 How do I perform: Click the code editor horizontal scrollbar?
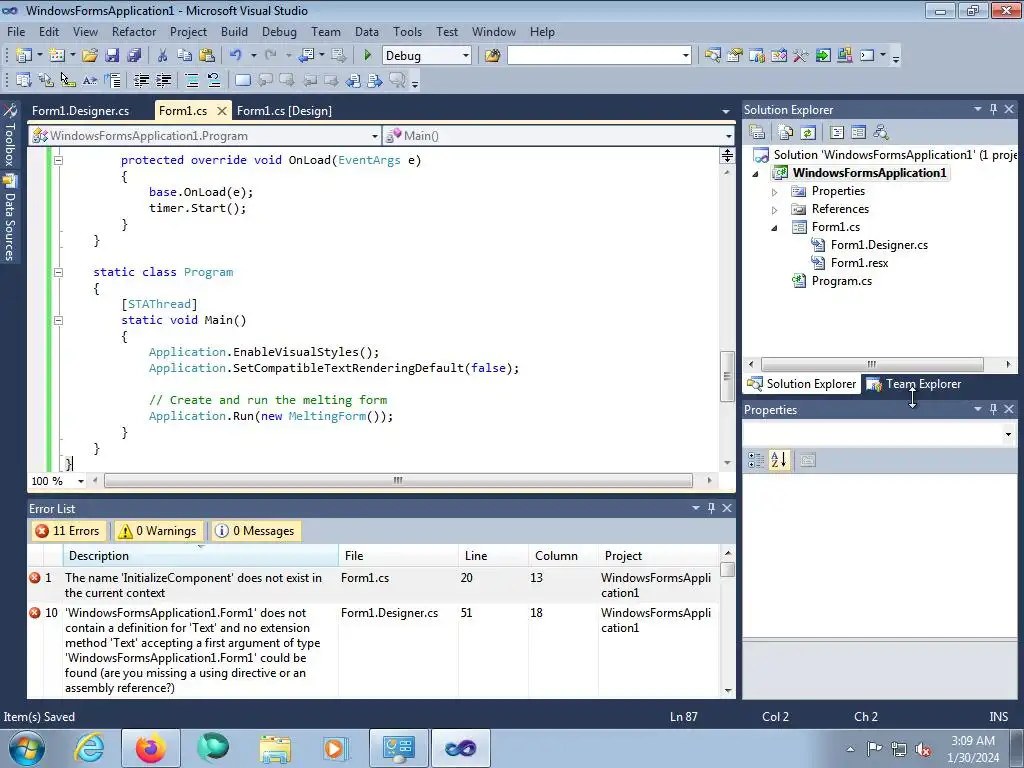pos(398,481)
